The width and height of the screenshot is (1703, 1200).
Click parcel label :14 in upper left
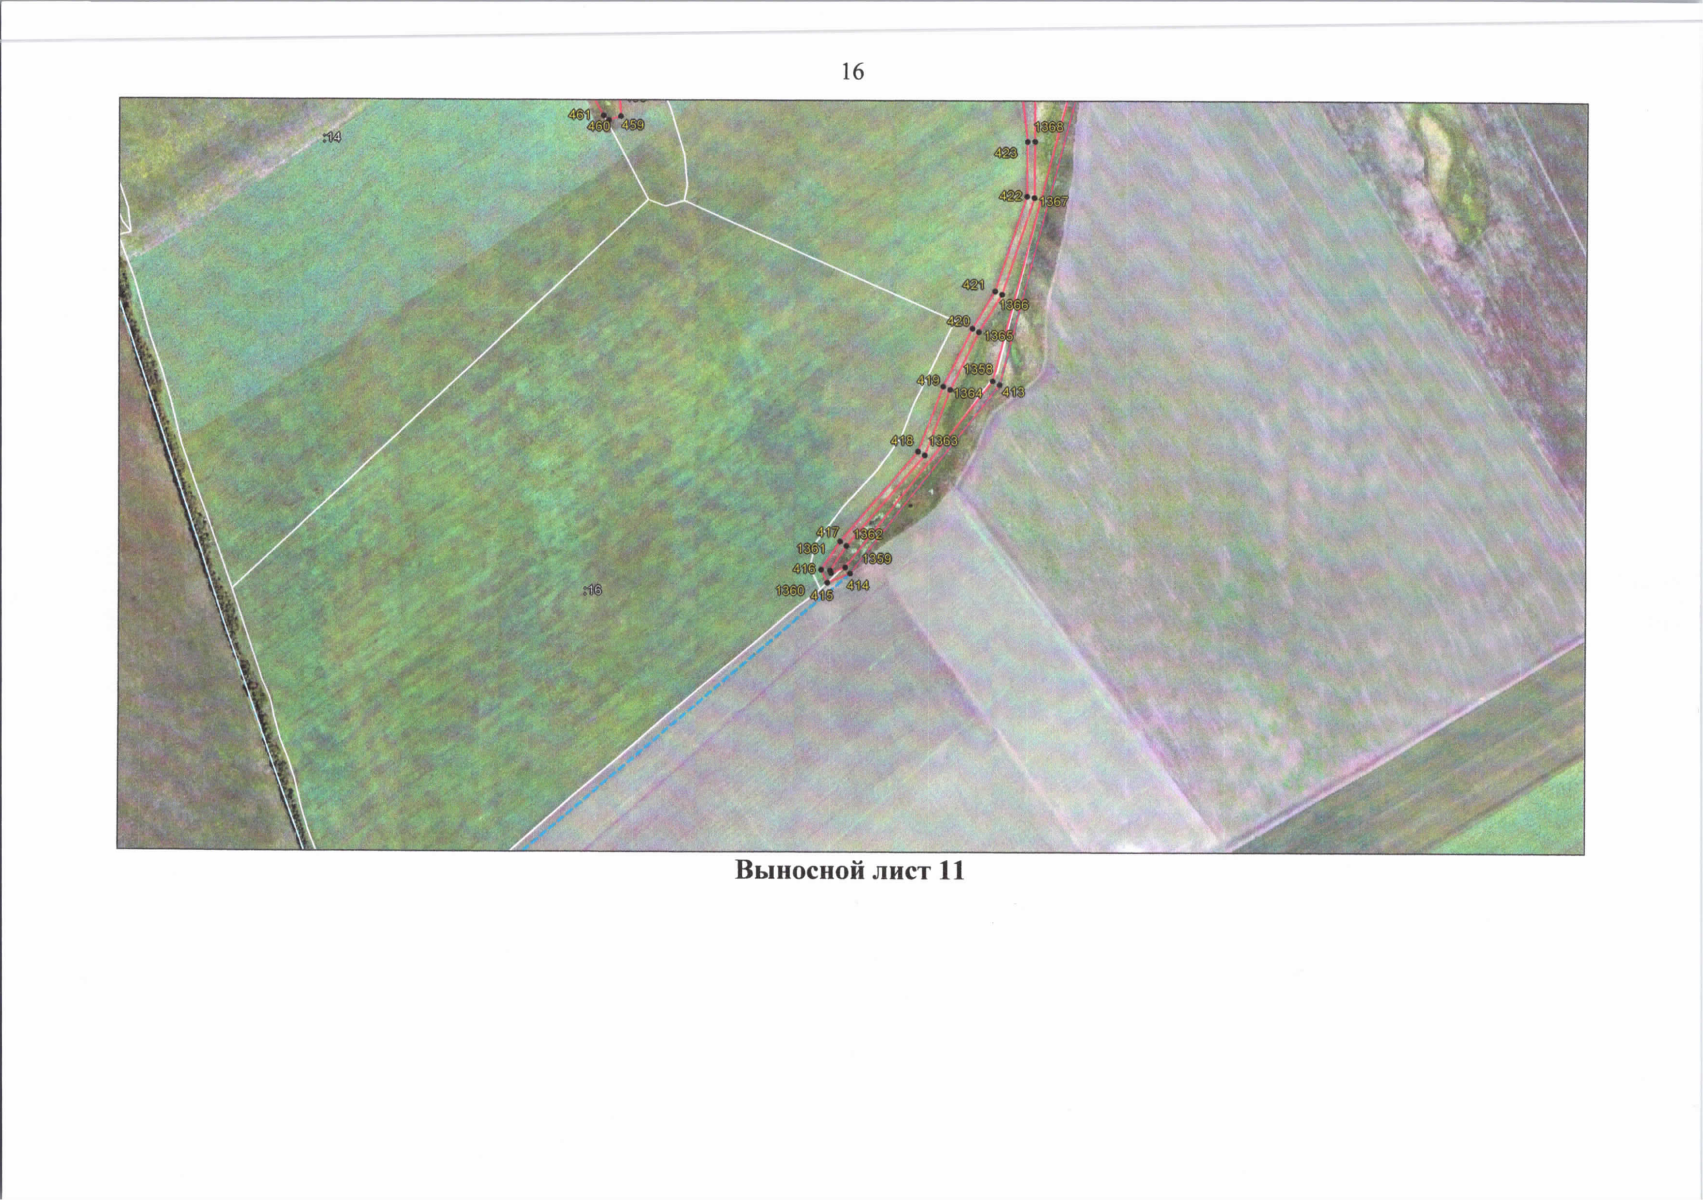pyautogui.click(x=331, y=137)
